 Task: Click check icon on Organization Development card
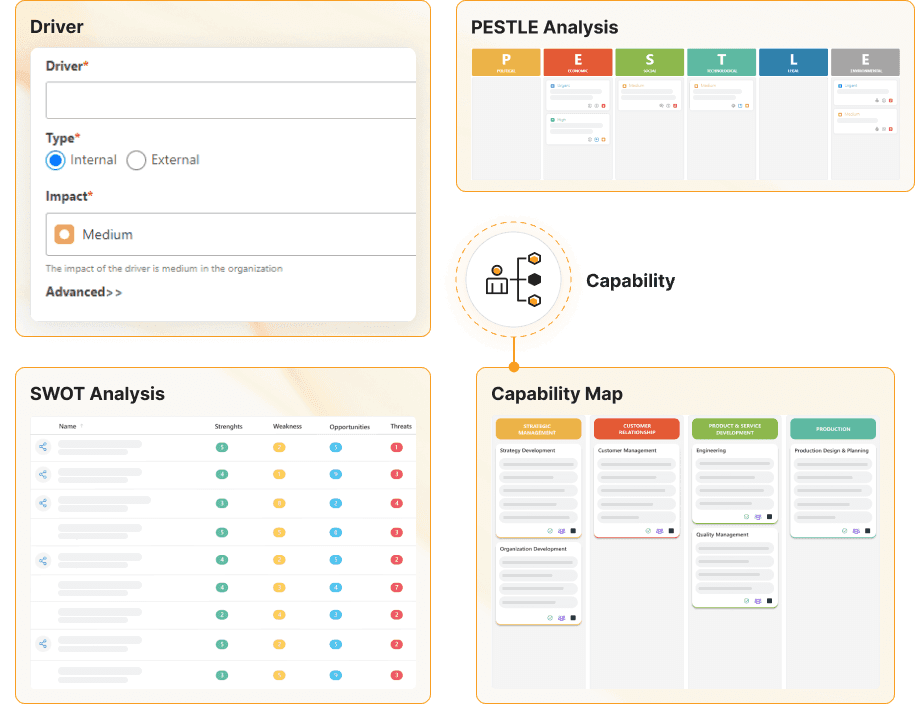[550, 618]
